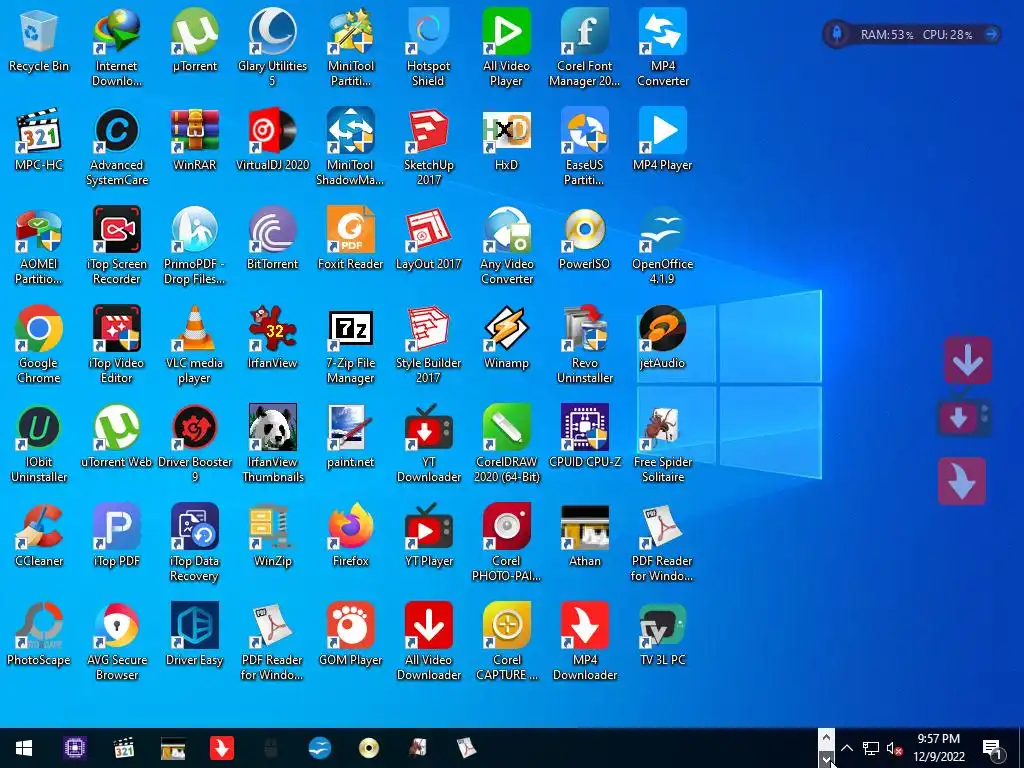Screen dimensions: 1024x768
Task: Open the paint.net shortcut
Action: tap(351, 438)
